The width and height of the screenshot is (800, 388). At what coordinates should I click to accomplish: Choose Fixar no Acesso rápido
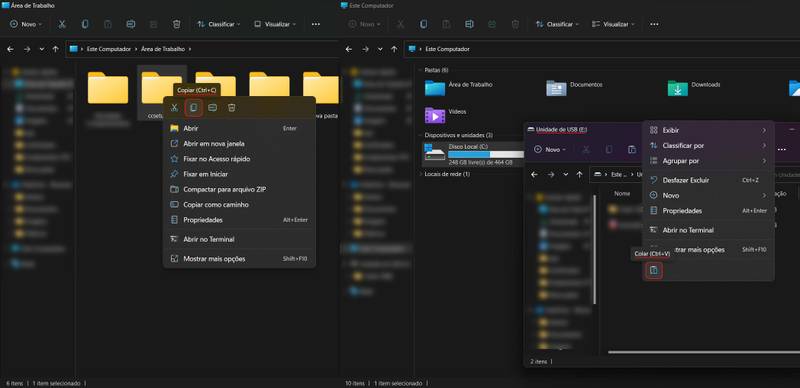click(239, 159)
